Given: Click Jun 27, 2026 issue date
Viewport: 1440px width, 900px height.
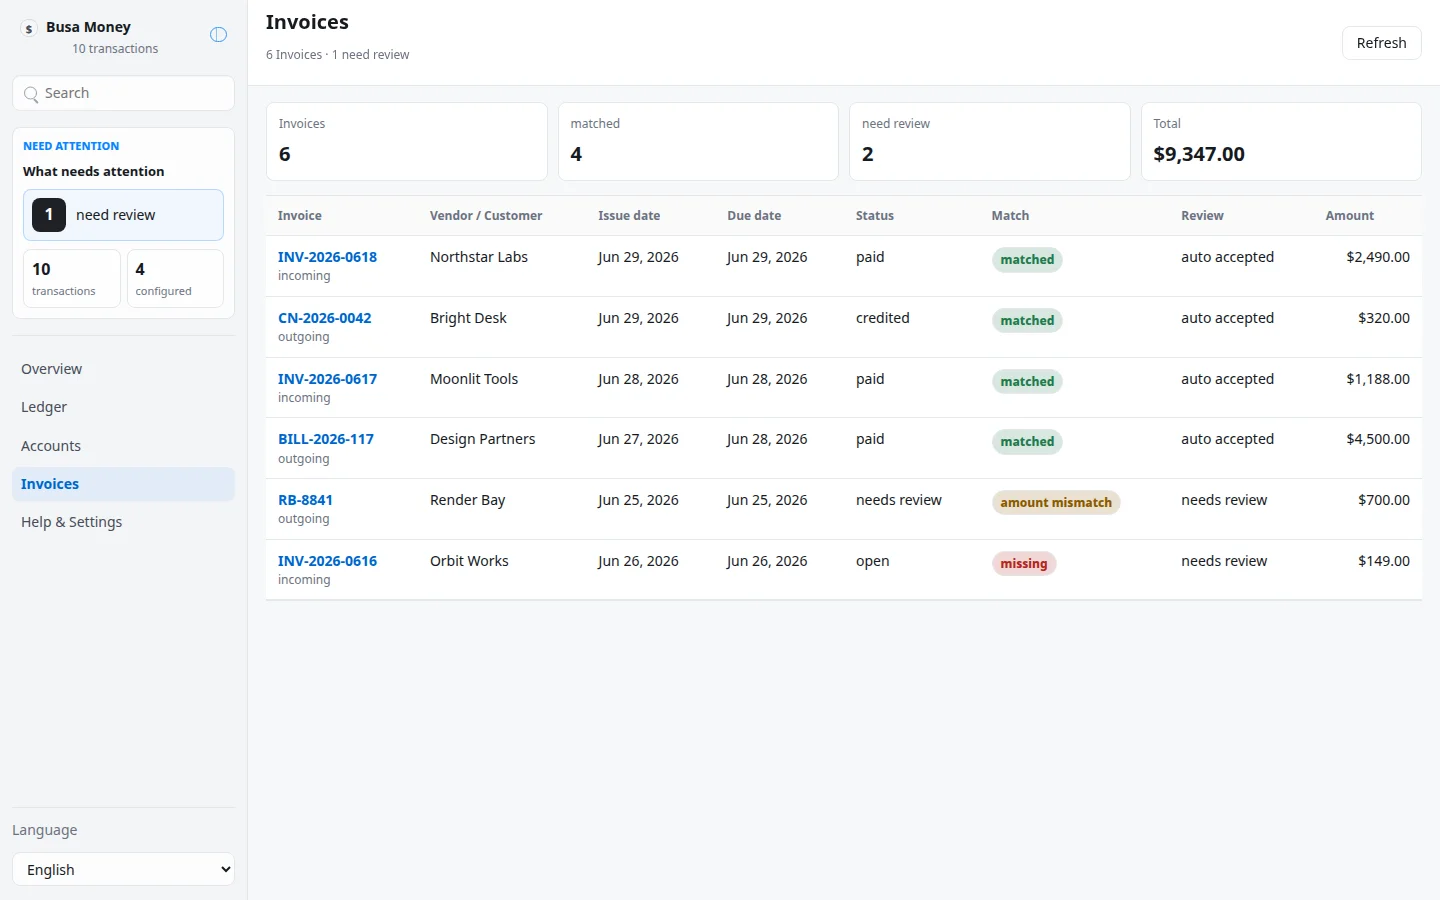Looking at the screenshot, I should click(x=638, y=439).
